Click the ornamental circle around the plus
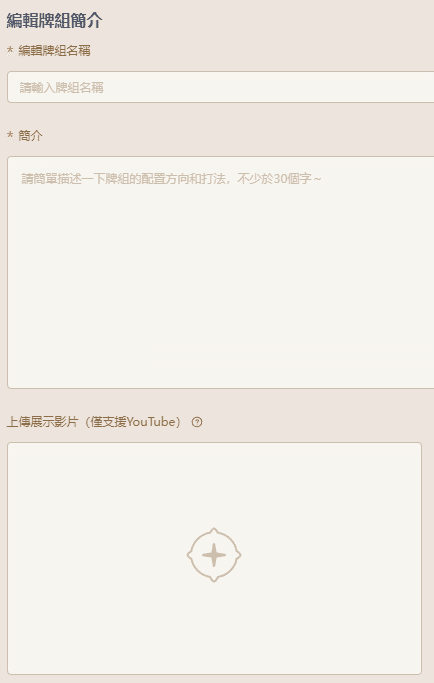 click(x=214, y=555)
